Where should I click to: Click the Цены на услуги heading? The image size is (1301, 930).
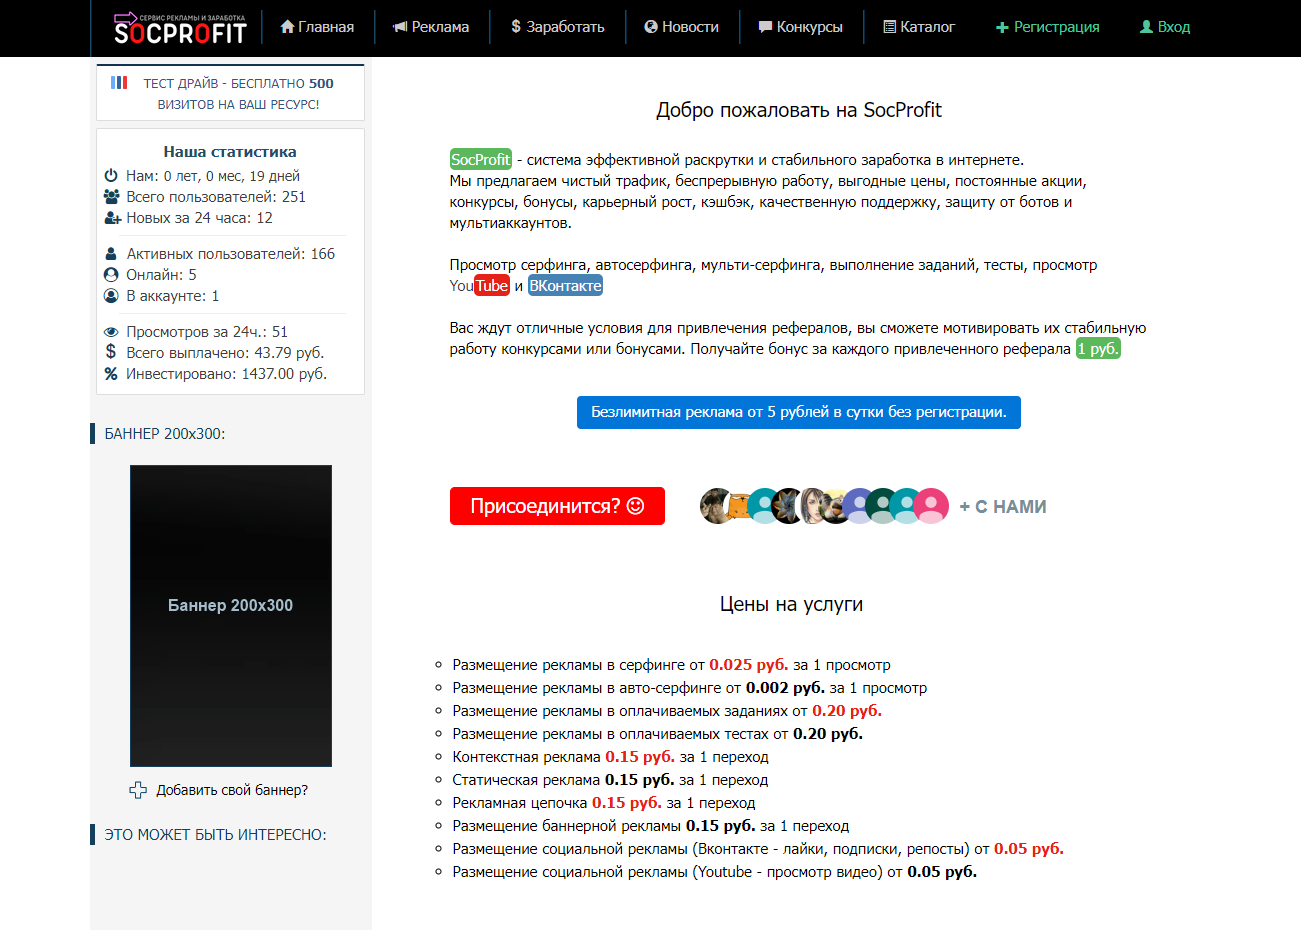[x=791, y=604]
